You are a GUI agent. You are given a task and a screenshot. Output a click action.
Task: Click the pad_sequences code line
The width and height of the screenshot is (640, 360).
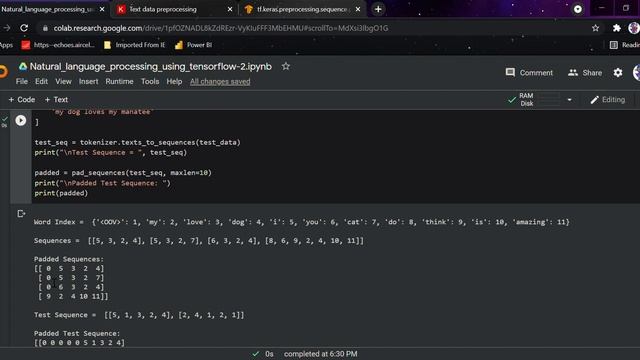coord(123,173)
